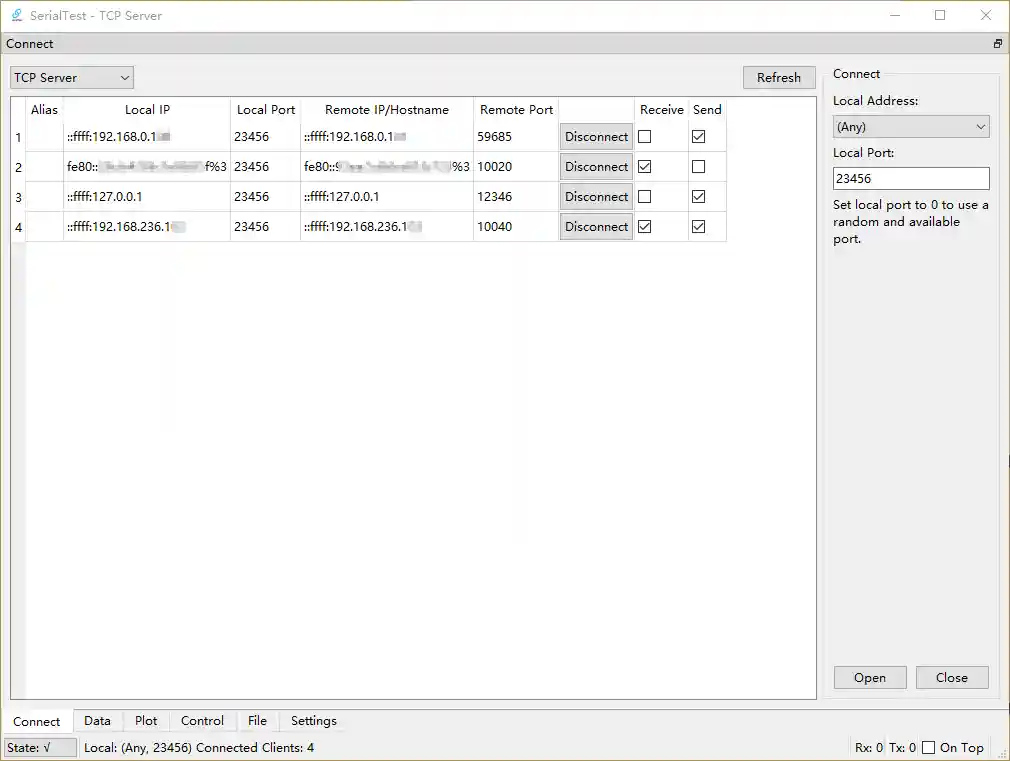
Task: Disconnect the 127.0.0.1 client
Action: point(596,196)
